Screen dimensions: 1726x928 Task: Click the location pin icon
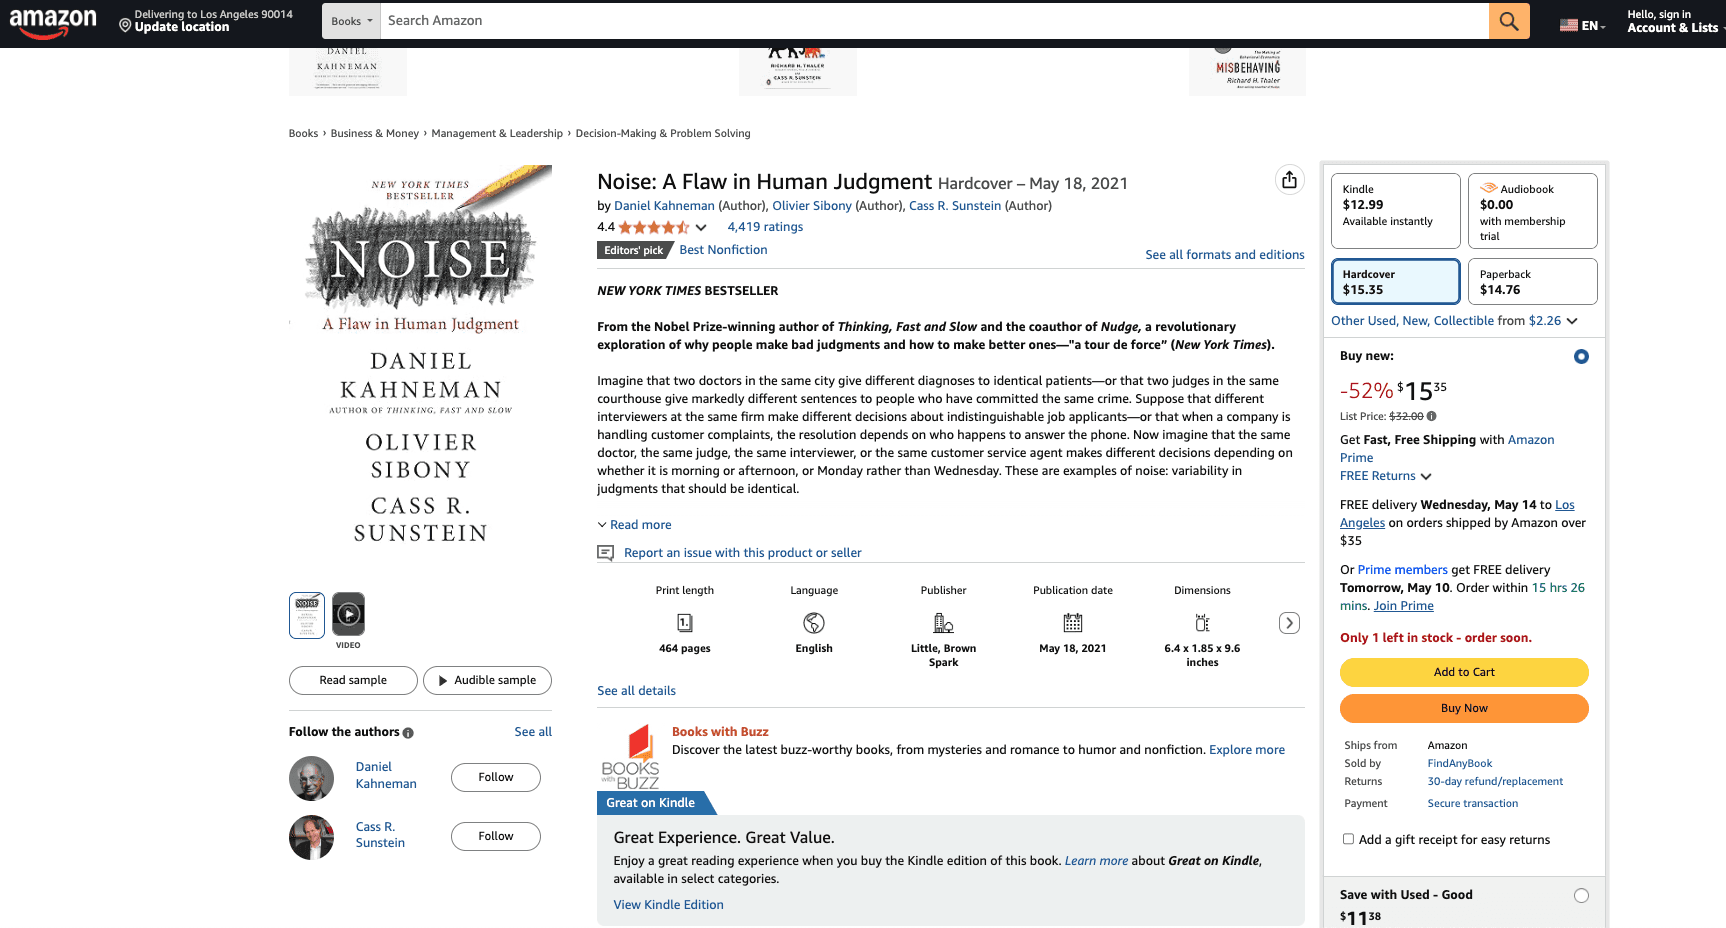click(x=125, y=25)
